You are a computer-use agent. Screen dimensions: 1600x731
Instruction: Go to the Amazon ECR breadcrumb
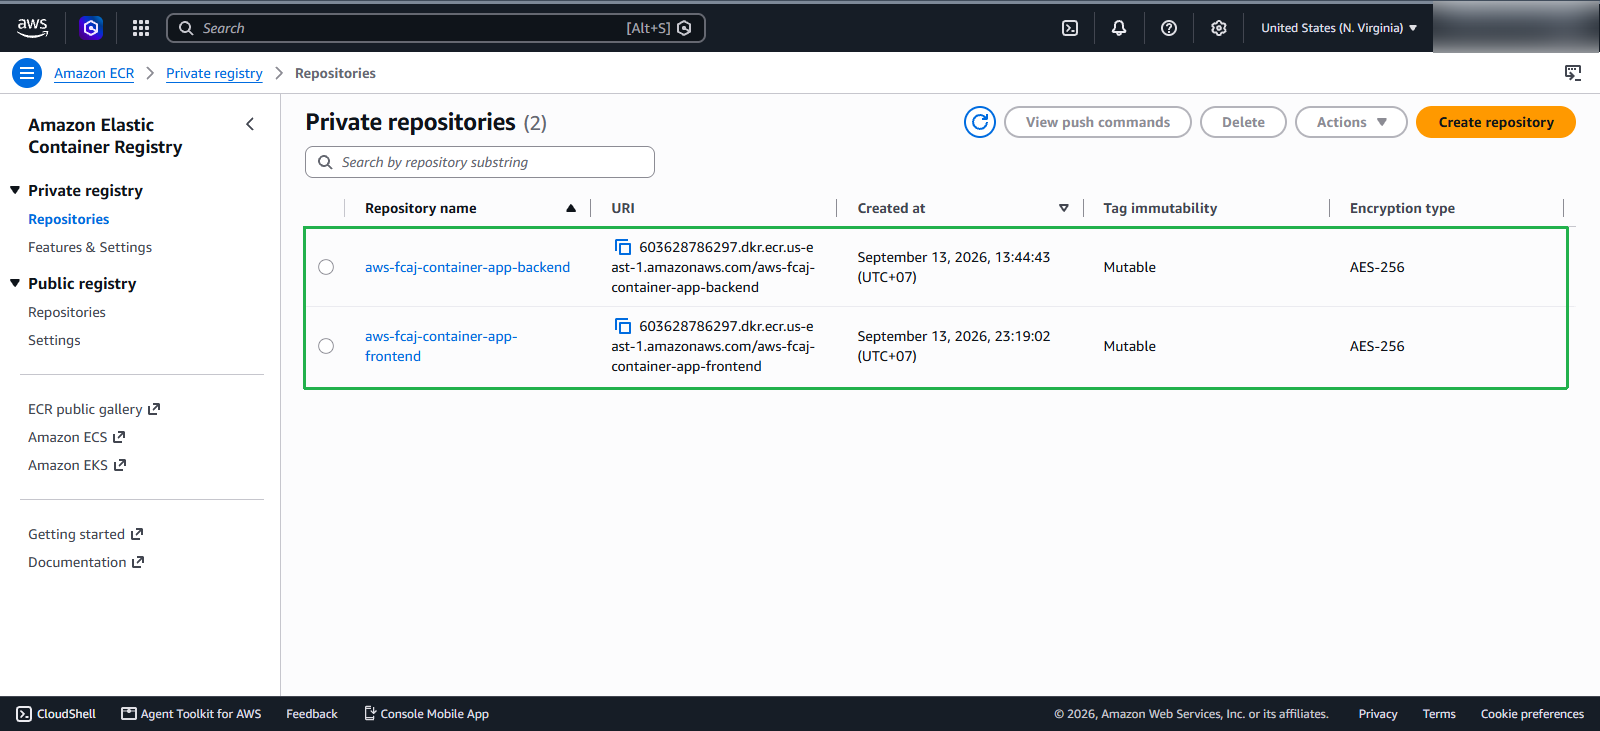click(x=94, y=73)
